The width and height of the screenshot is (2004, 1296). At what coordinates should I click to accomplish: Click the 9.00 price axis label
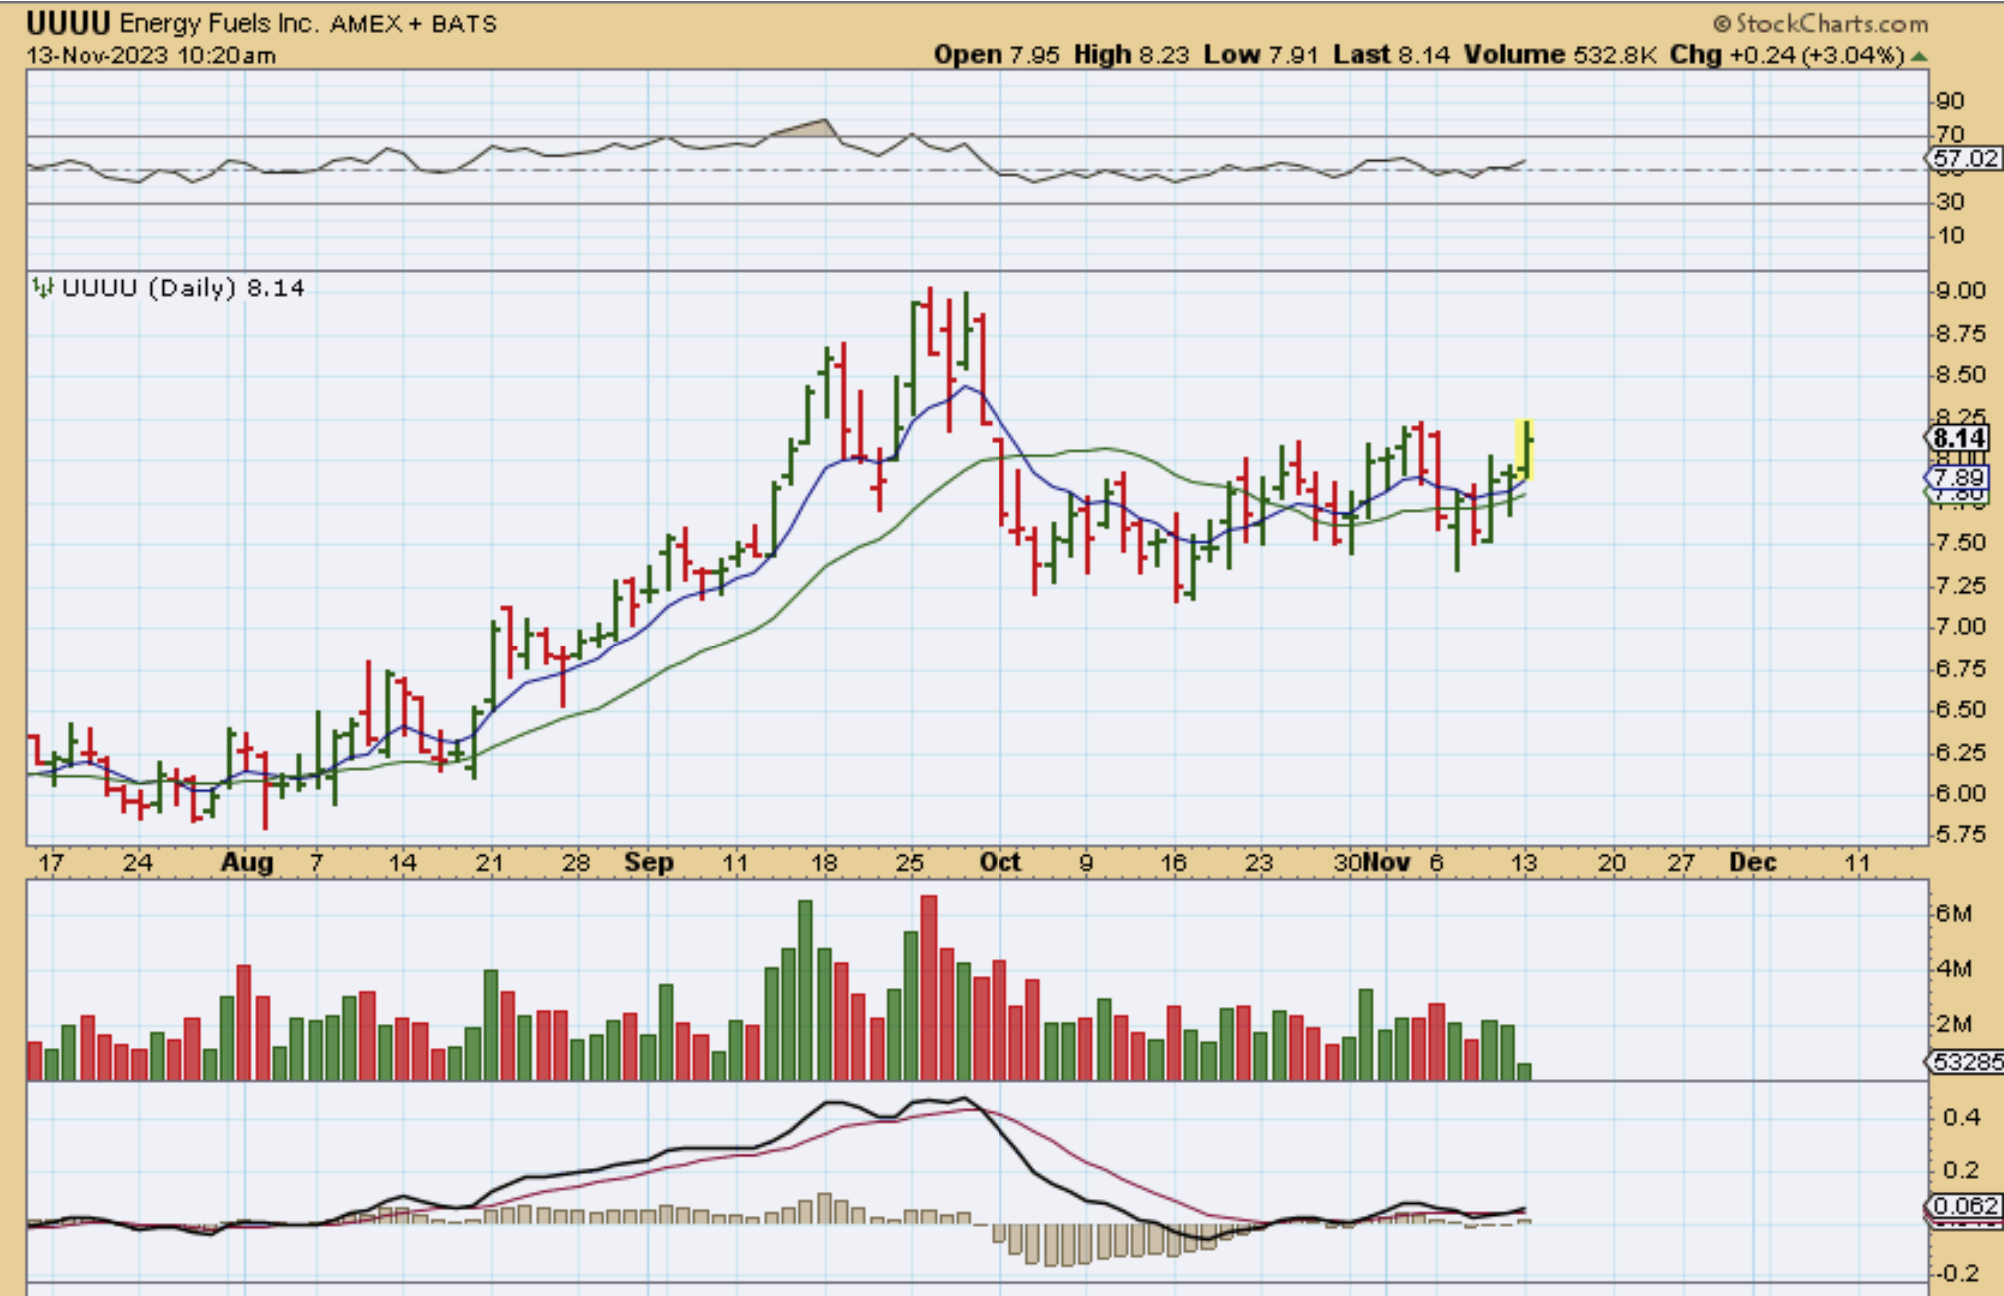[x=1960, y=291]
